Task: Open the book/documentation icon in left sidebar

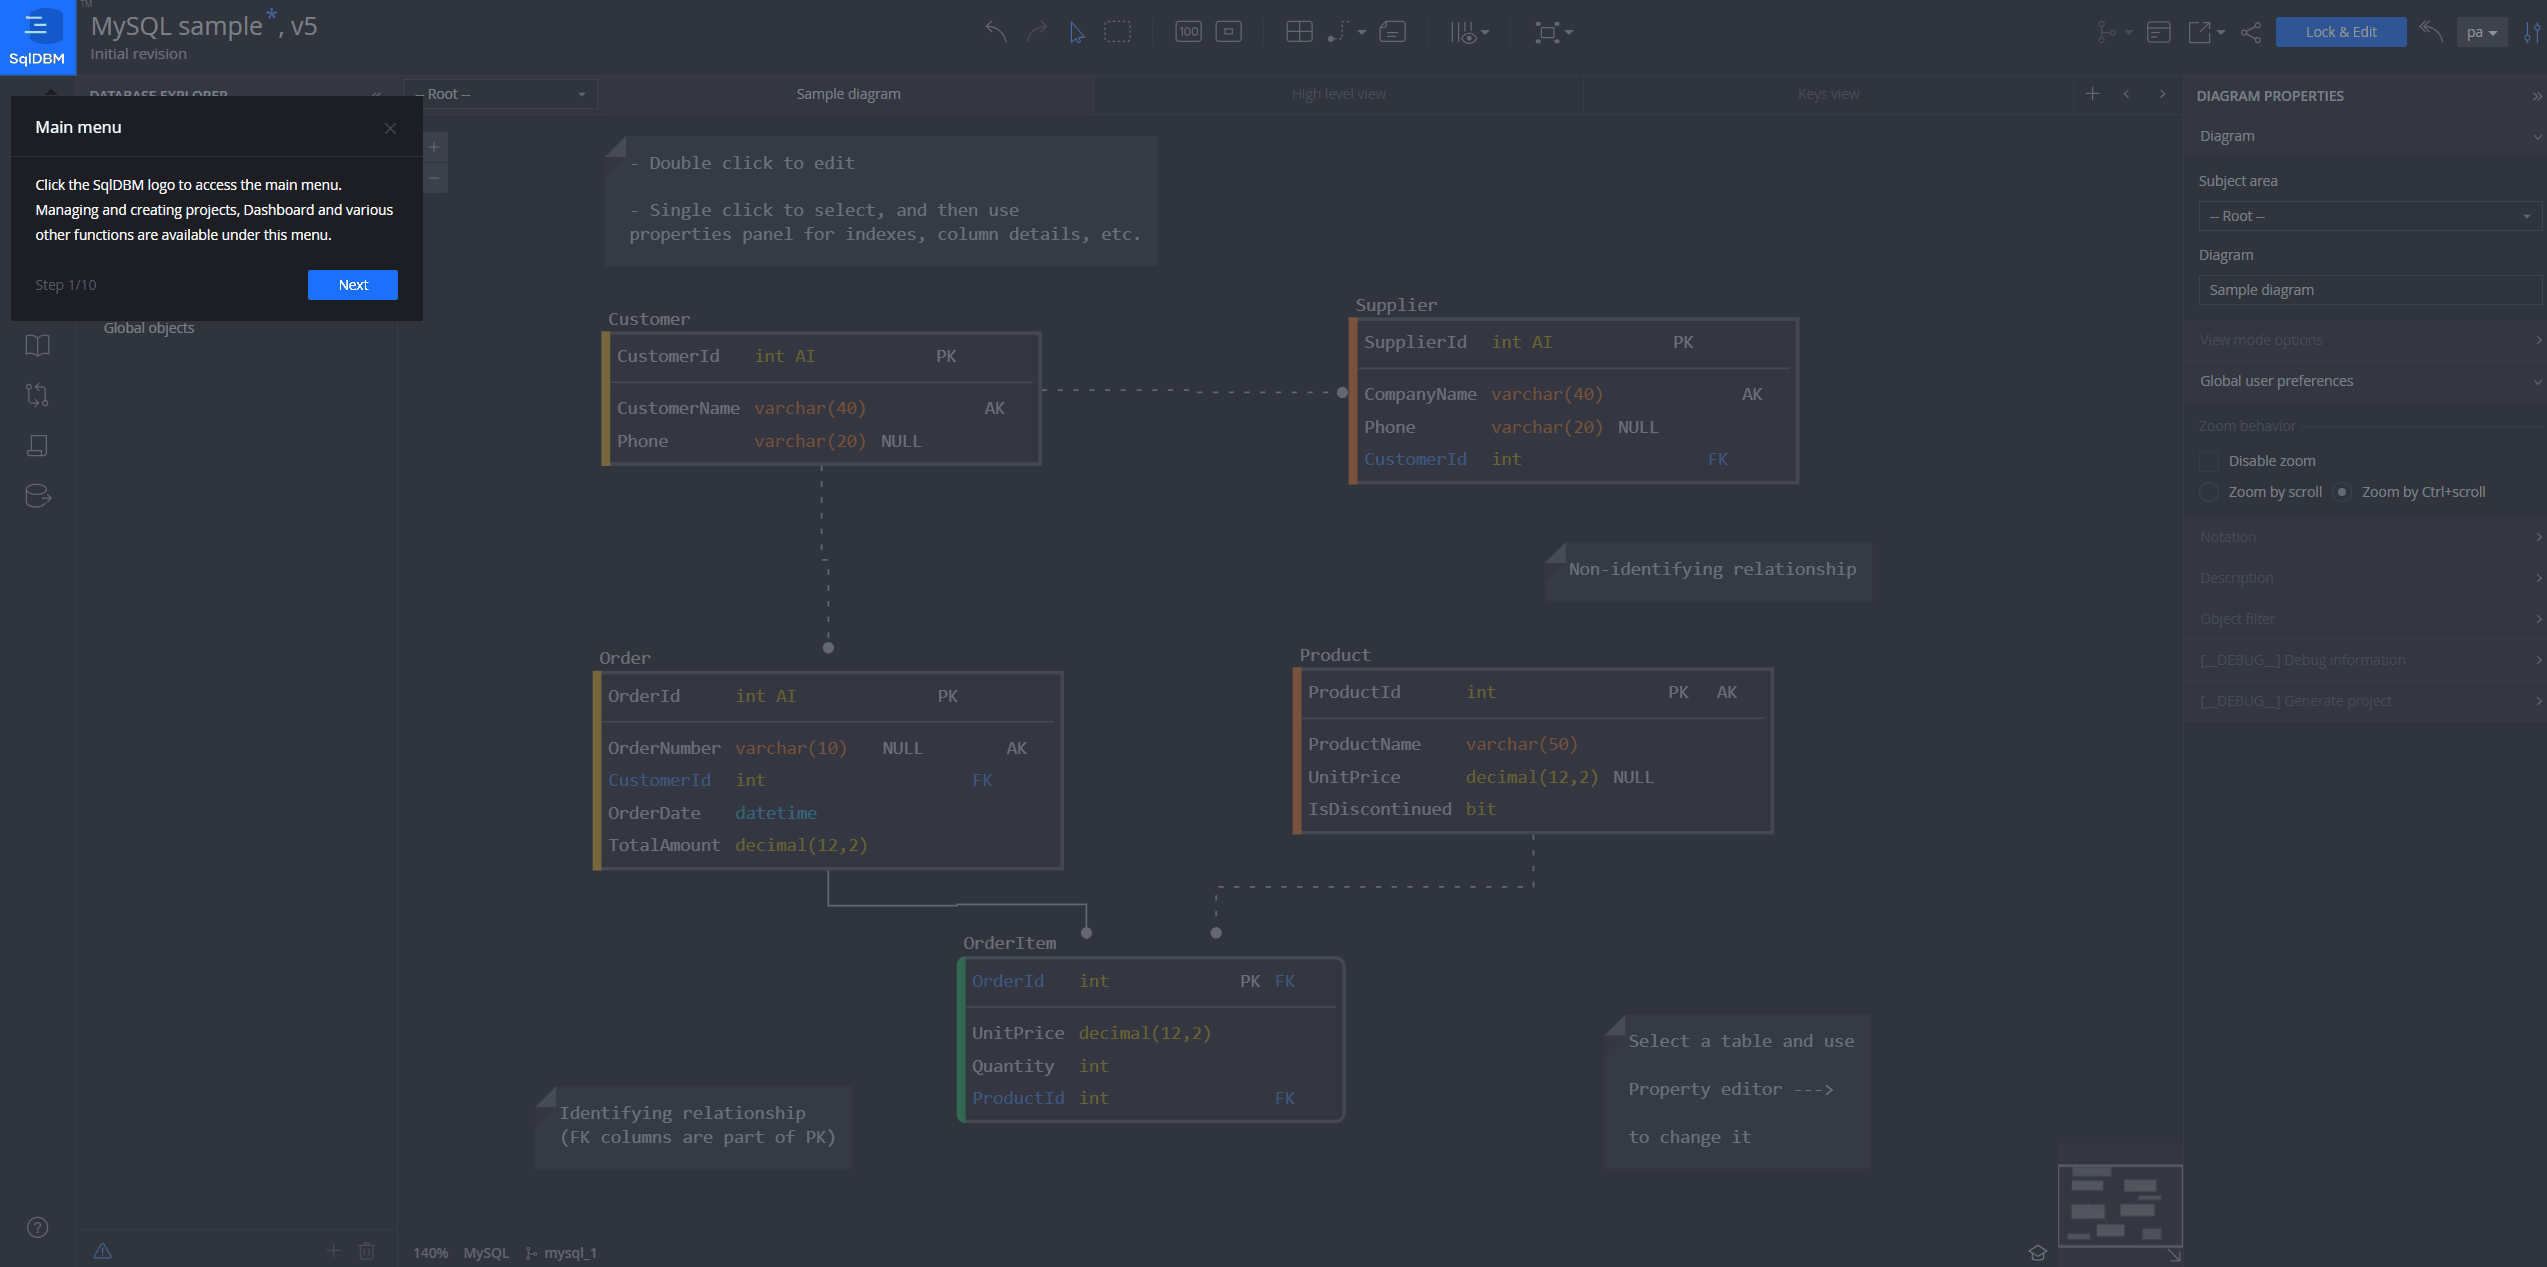Action: (37, 345)
